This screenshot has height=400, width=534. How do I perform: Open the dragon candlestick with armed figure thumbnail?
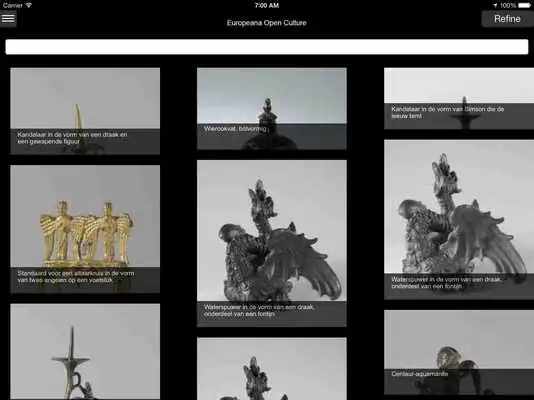click(x=85, y=111)
